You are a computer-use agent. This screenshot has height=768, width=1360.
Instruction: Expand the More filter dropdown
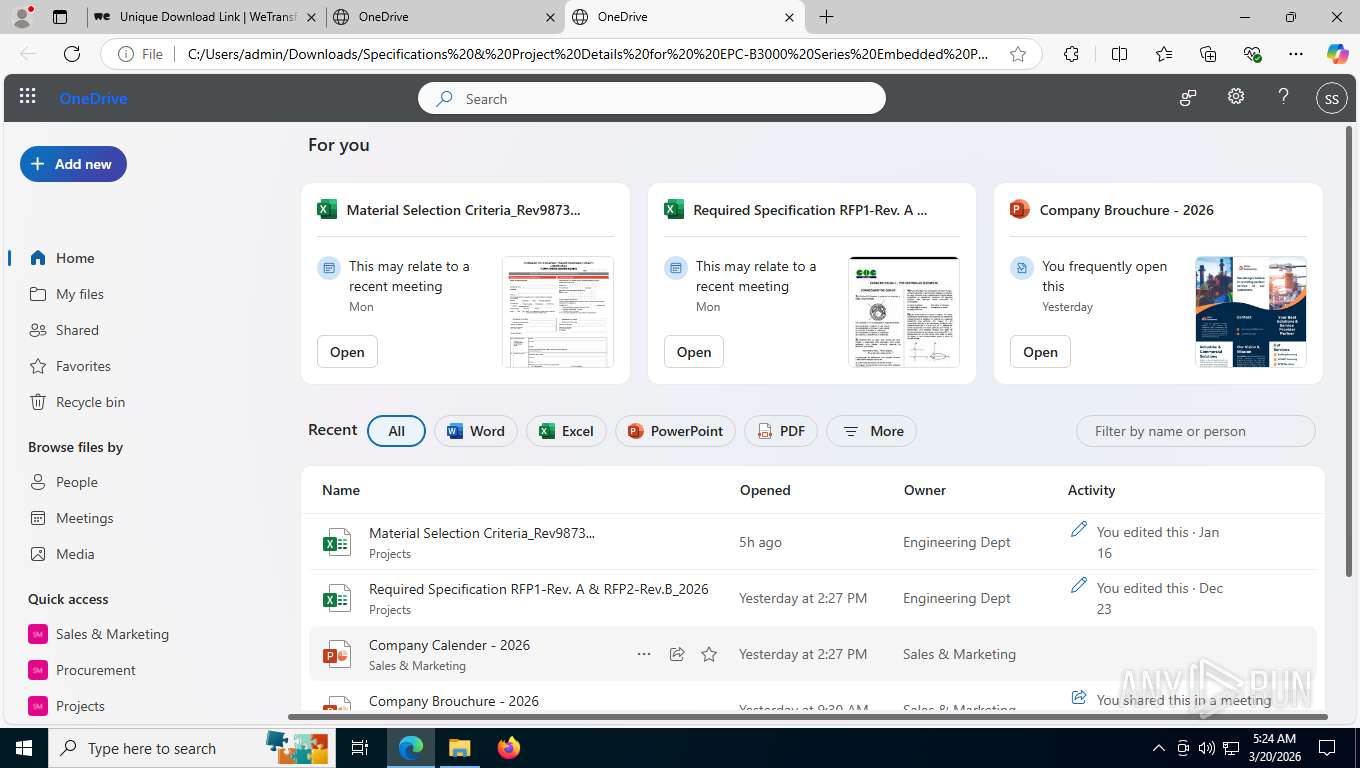(871, 431)
